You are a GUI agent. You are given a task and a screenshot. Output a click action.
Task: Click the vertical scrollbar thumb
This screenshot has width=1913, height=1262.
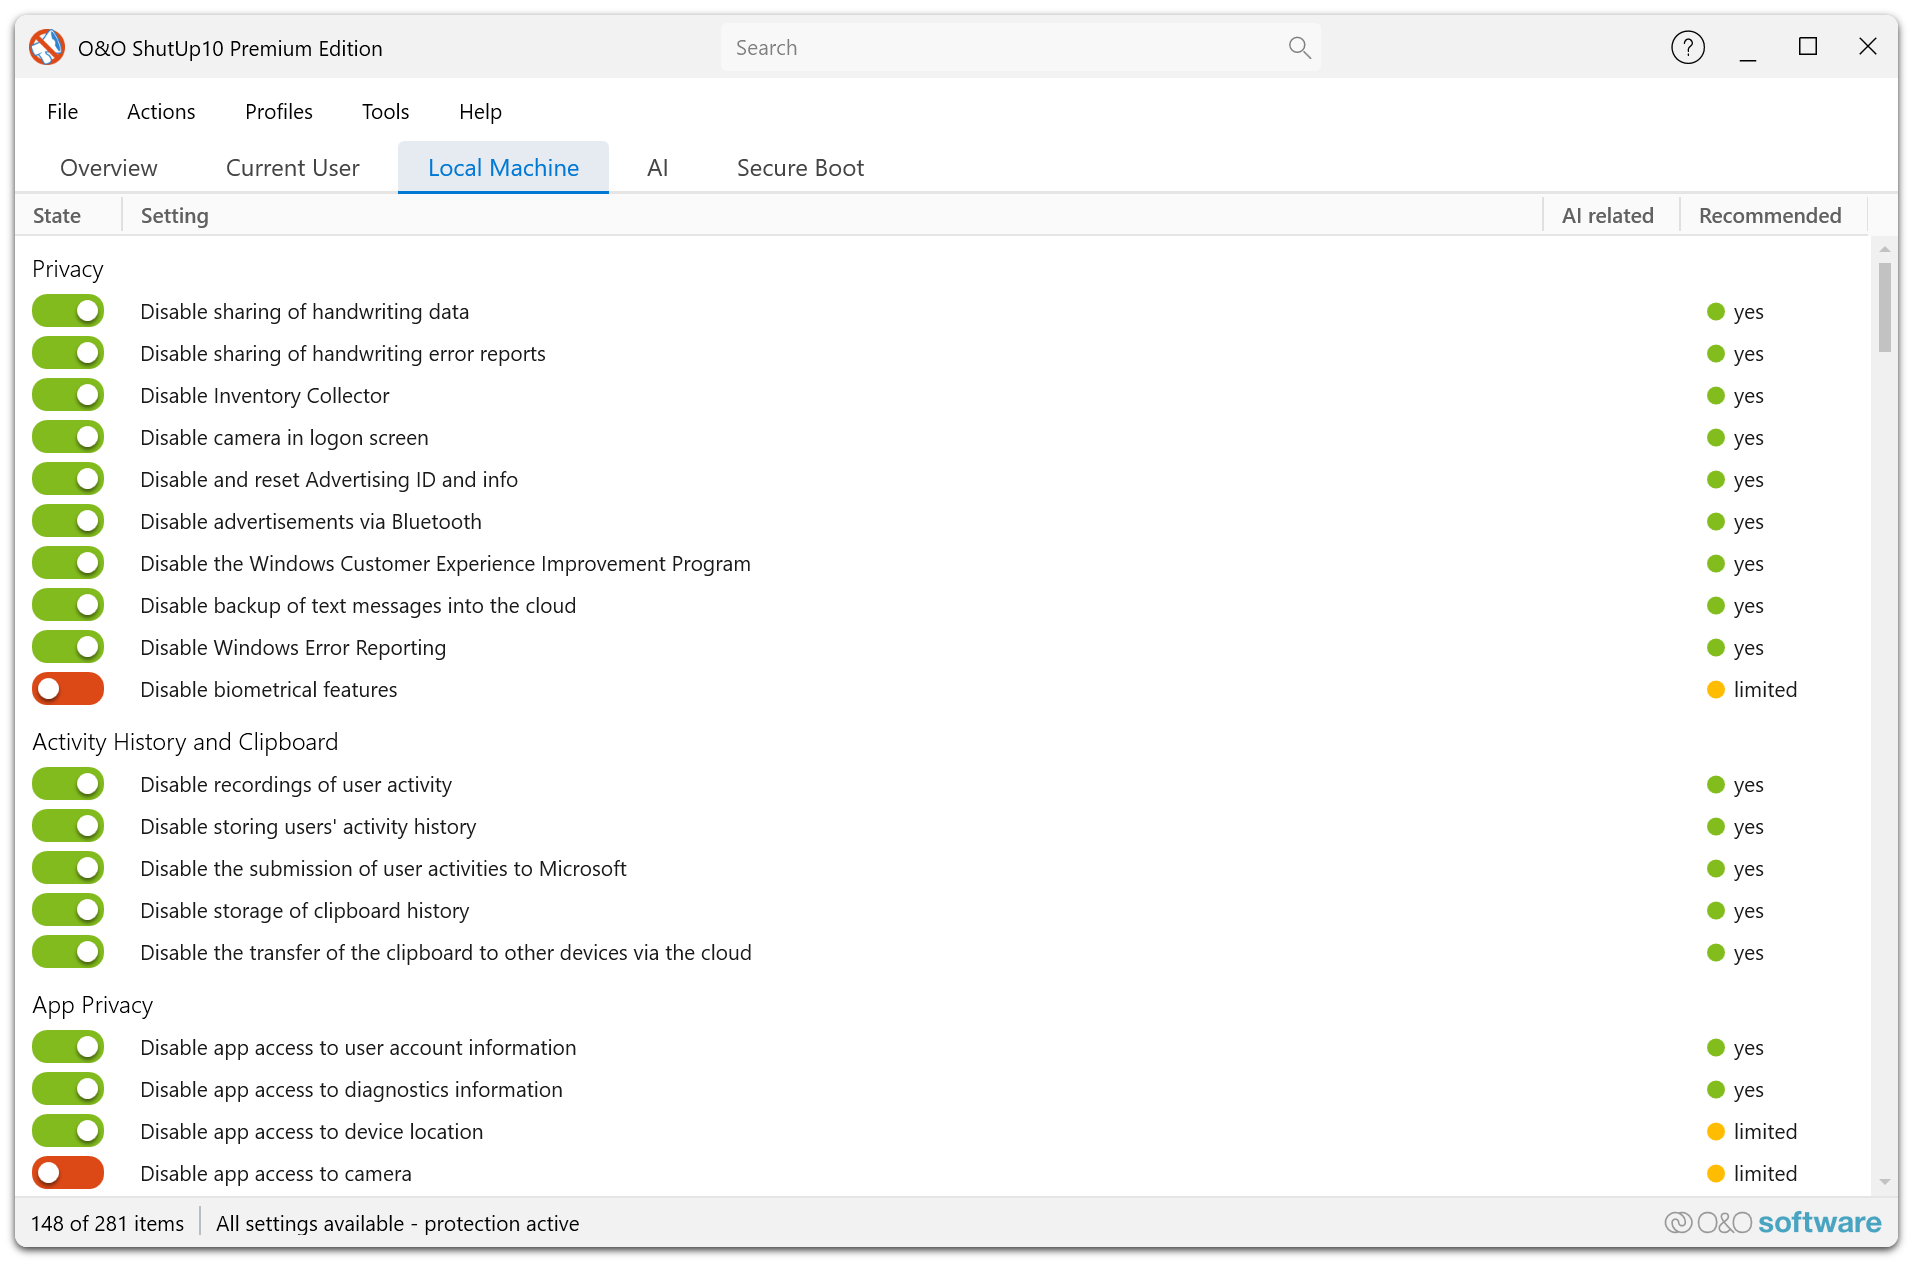pos(1884,307)
